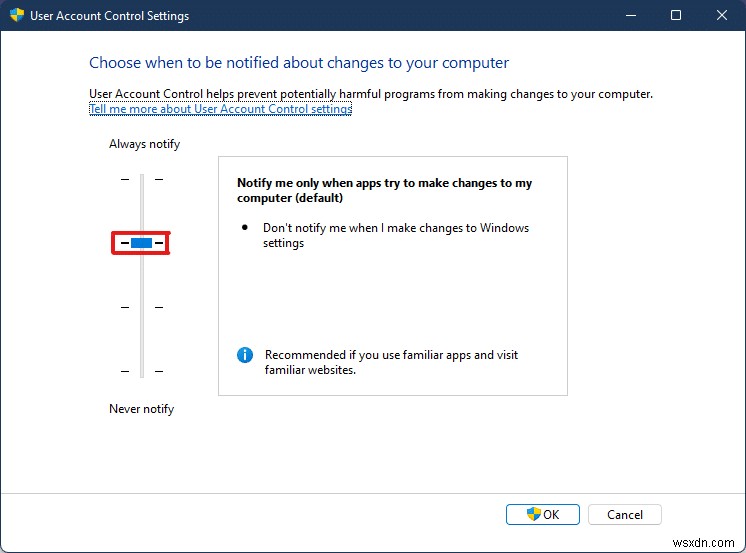
Task: Click the 'User Account Control Settings' title text
Action: click(x=109, y=16)
